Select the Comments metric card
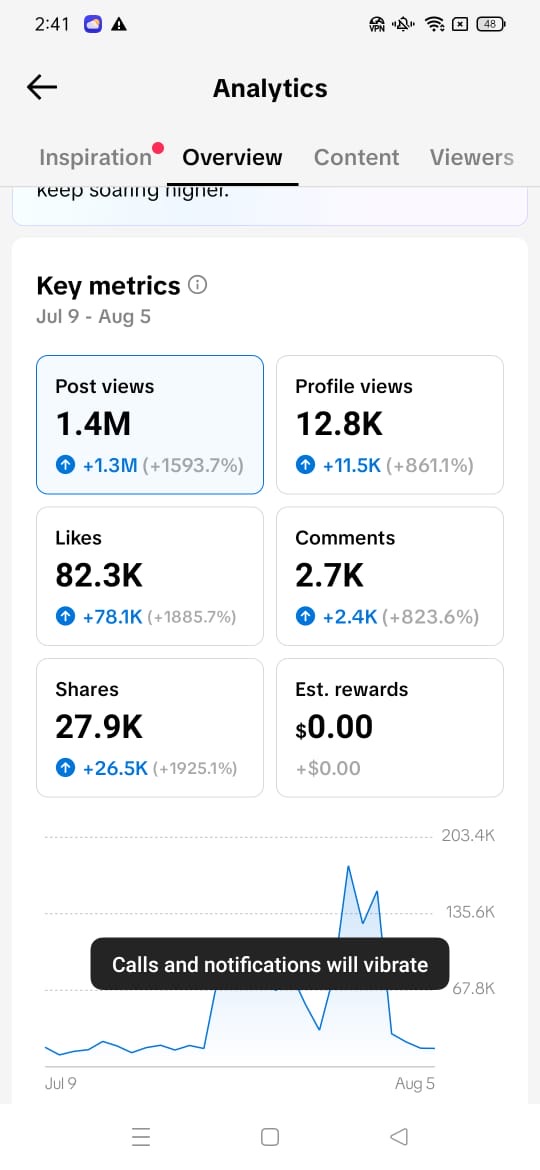Image resolution: width=540 pixels, height=1170 pixels. point(390,576)
